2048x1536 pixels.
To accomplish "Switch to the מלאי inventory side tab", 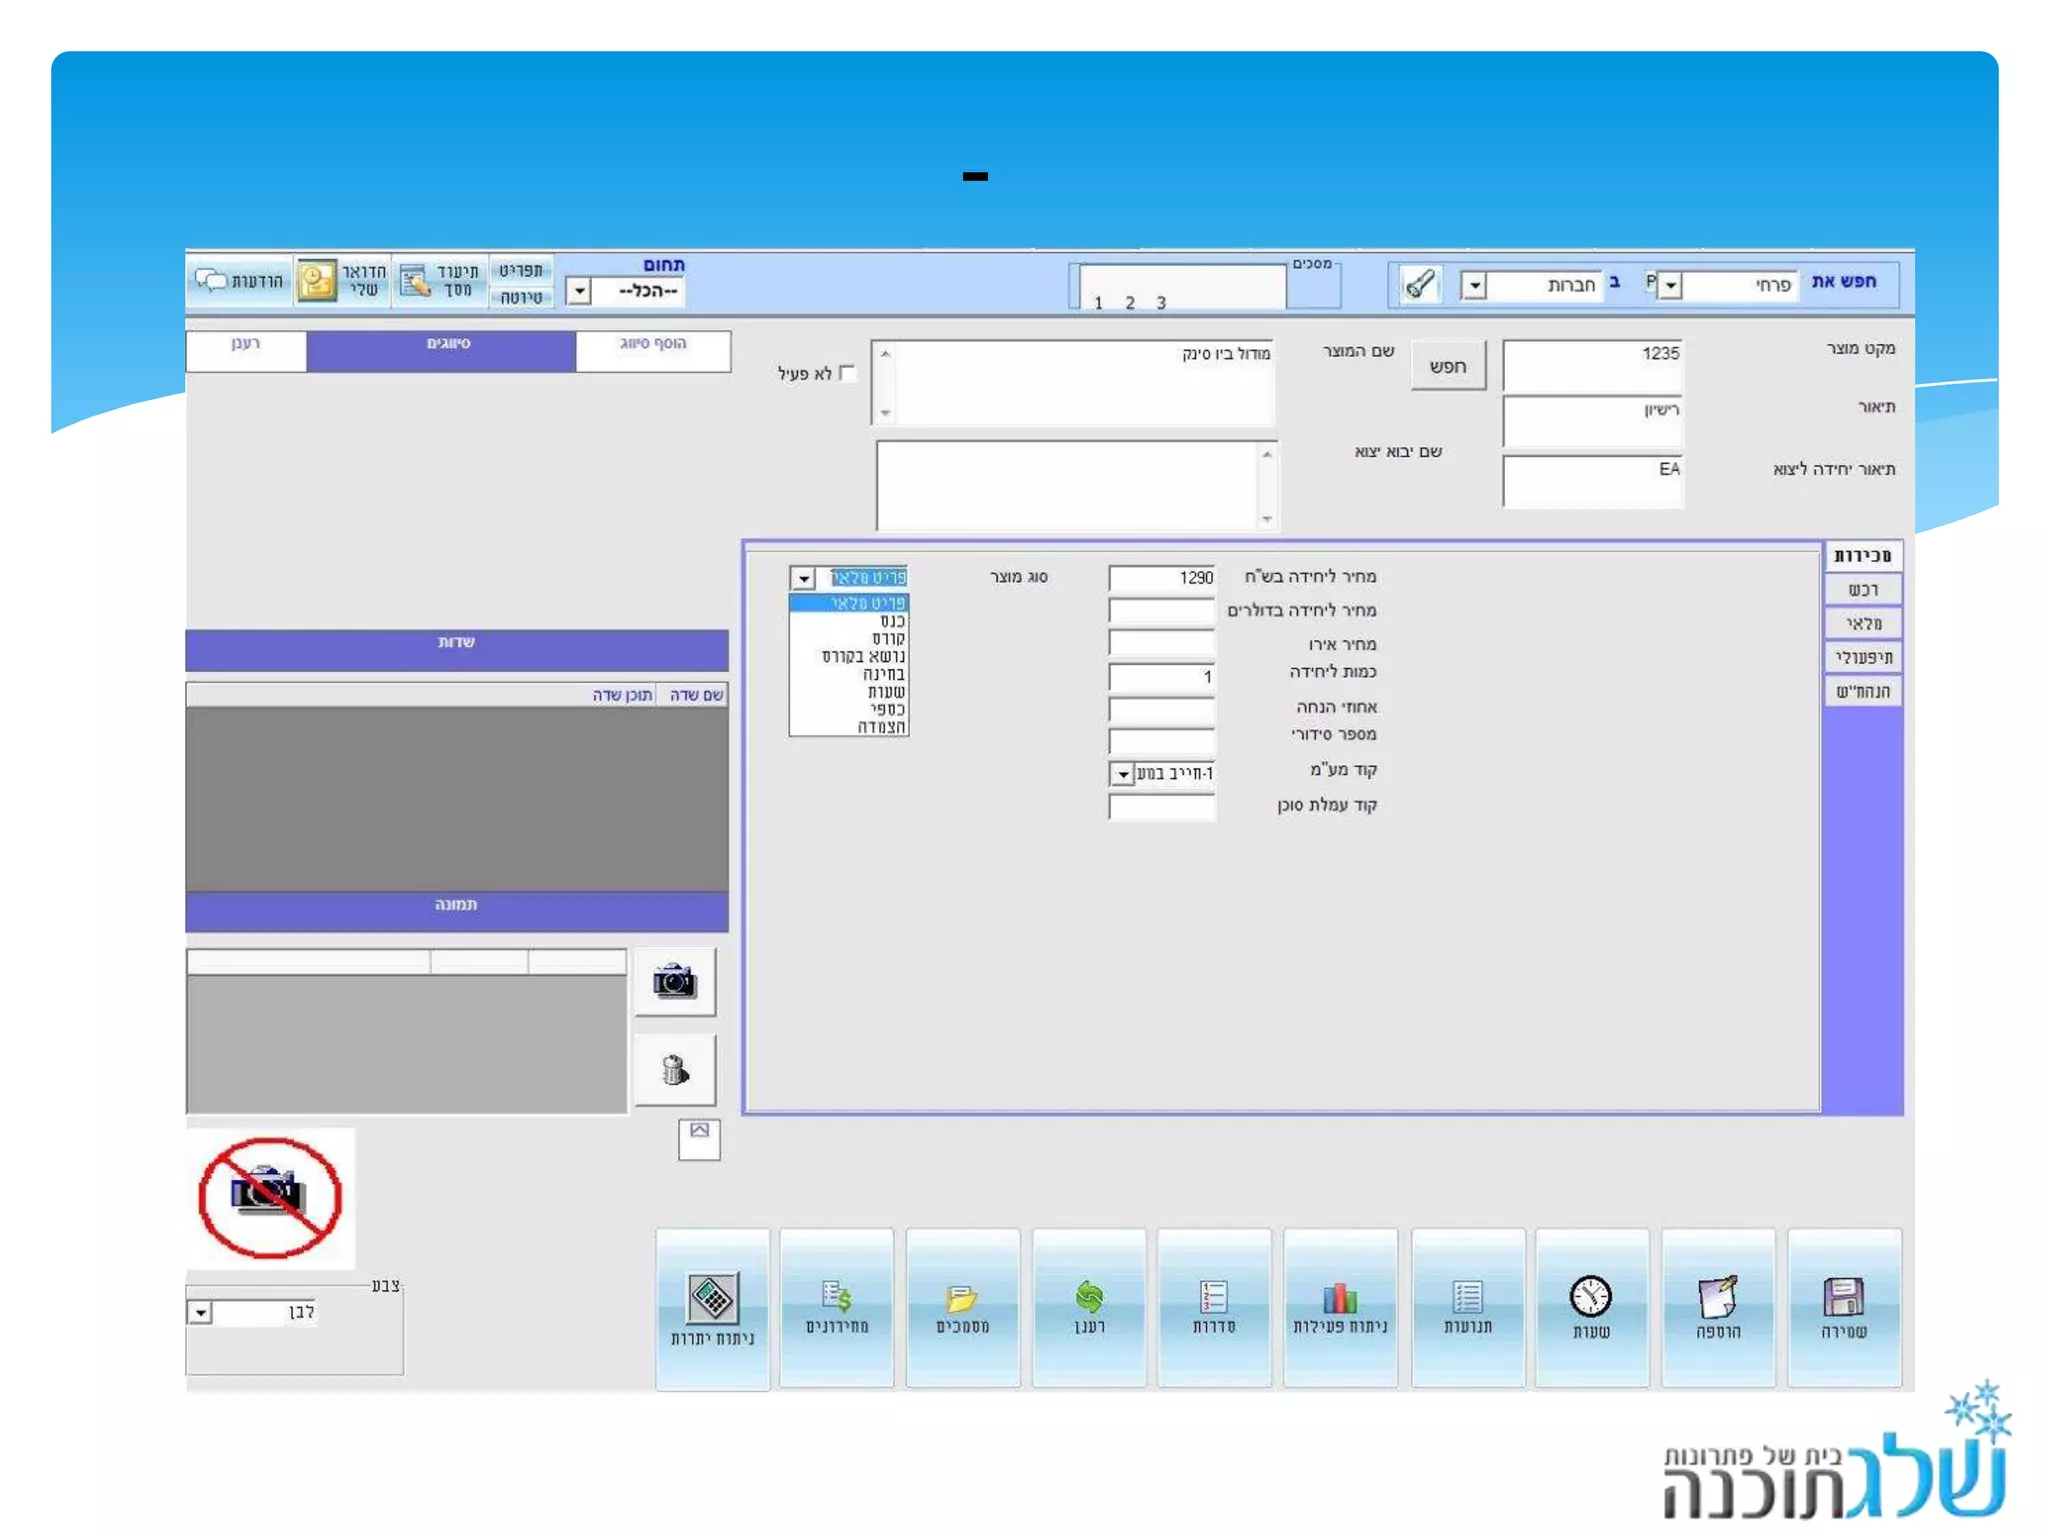I will click(1862, 624).
